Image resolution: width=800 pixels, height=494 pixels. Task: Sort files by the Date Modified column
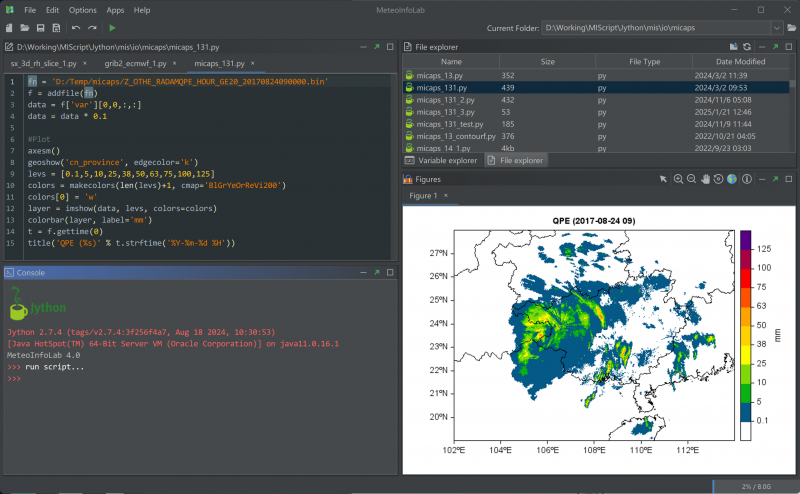[742, 61]
